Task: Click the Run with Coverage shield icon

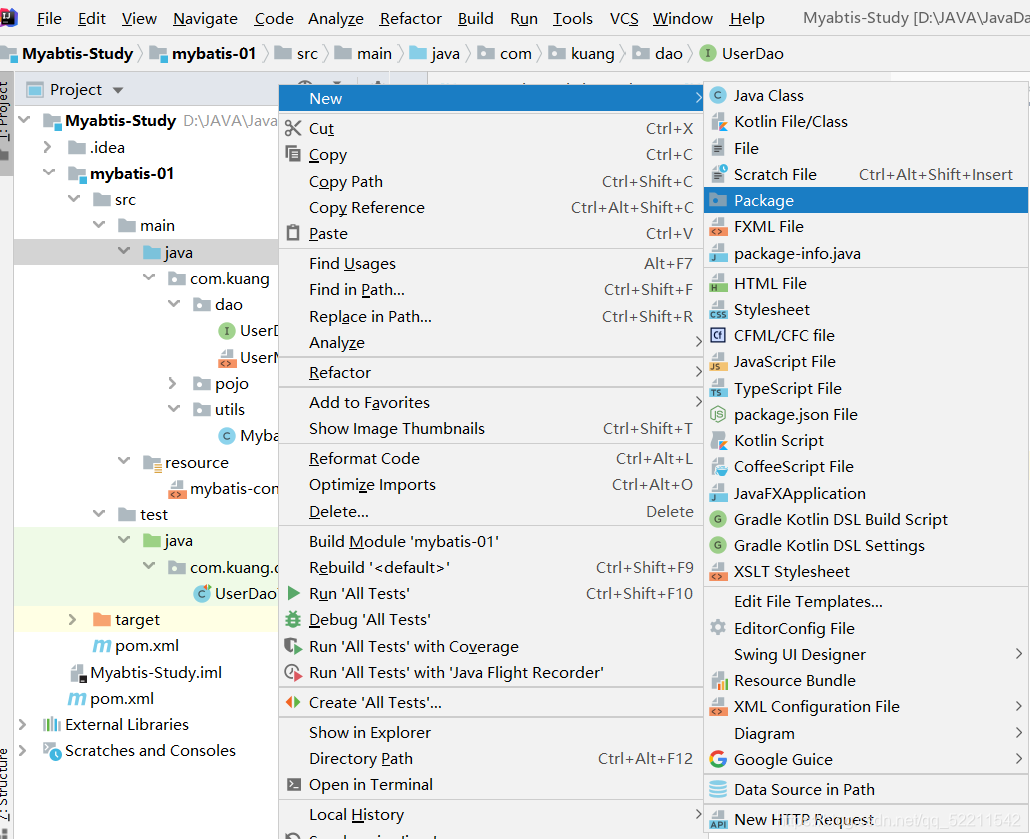Action: pos(293,646)
